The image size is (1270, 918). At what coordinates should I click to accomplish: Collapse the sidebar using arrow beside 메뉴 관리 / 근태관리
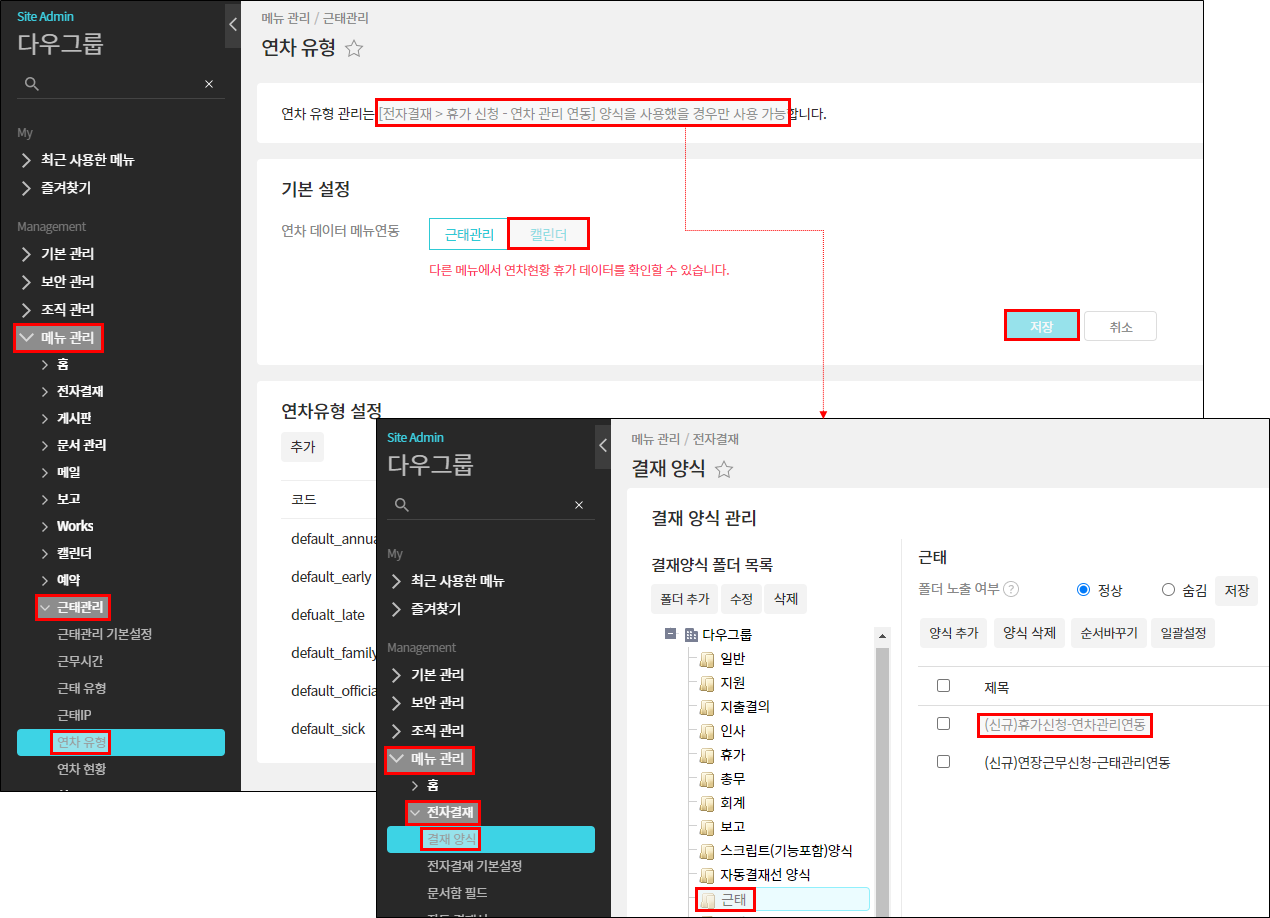(233, 24)
